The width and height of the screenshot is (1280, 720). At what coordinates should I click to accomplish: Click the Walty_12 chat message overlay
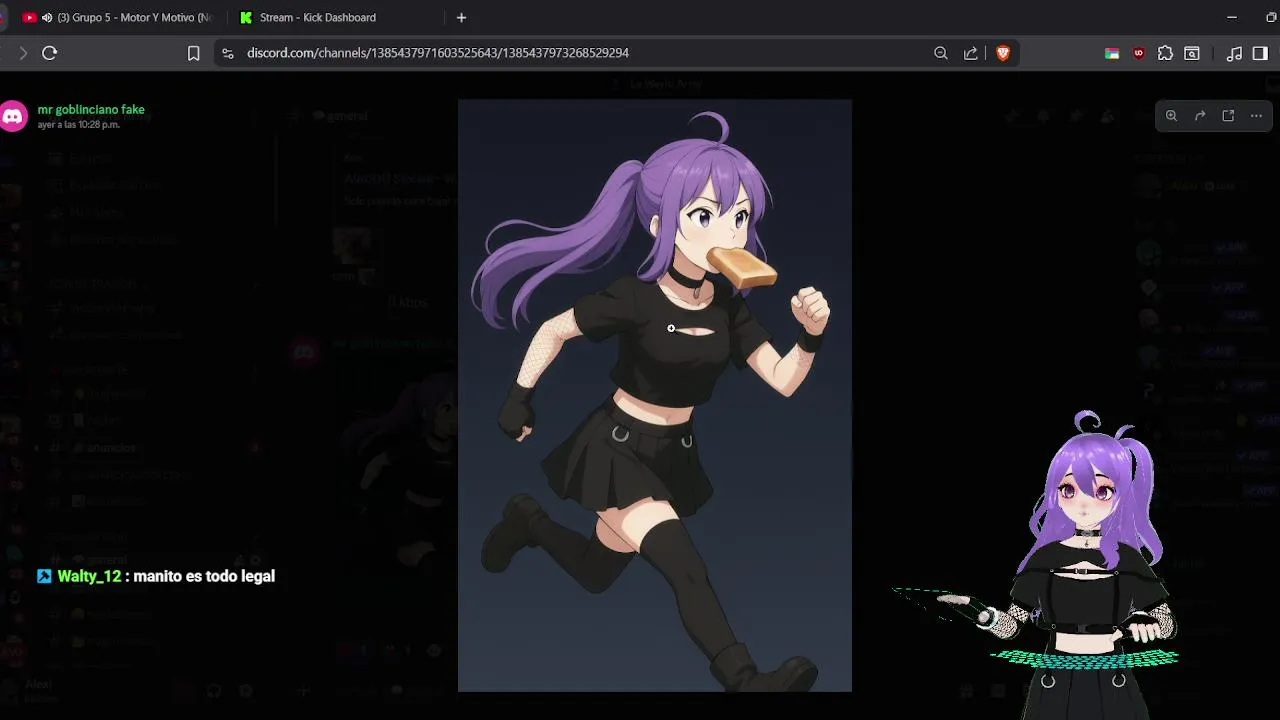(x=156, y=576)
